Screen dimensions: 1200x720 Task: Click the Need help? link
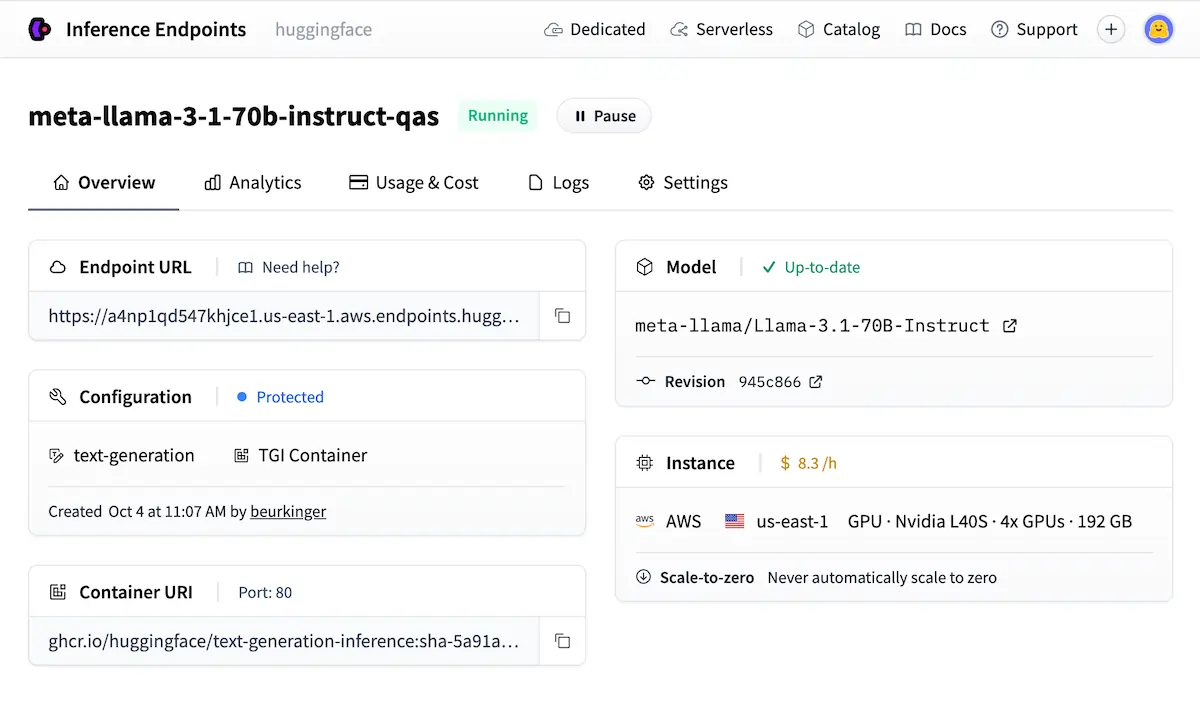(x=289, y=267)
